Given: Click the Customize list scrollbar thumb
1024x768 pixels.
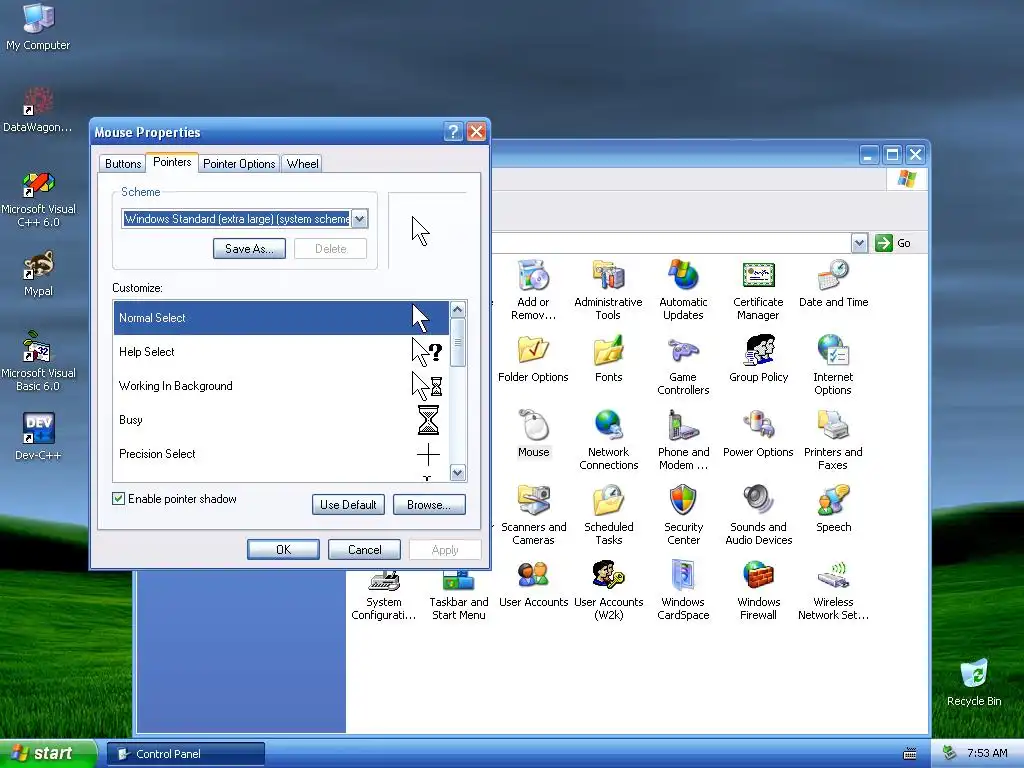Looking at the screenshot, I should click(x=458, y=343).
